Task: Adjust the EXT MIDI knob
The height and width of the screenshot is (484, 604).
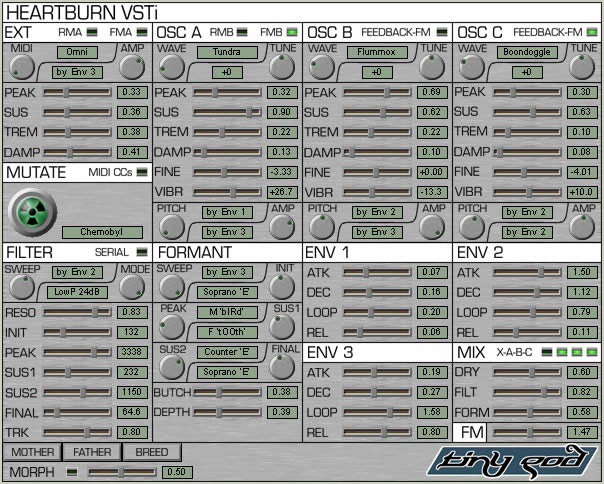Action: [x=22, y=67]
